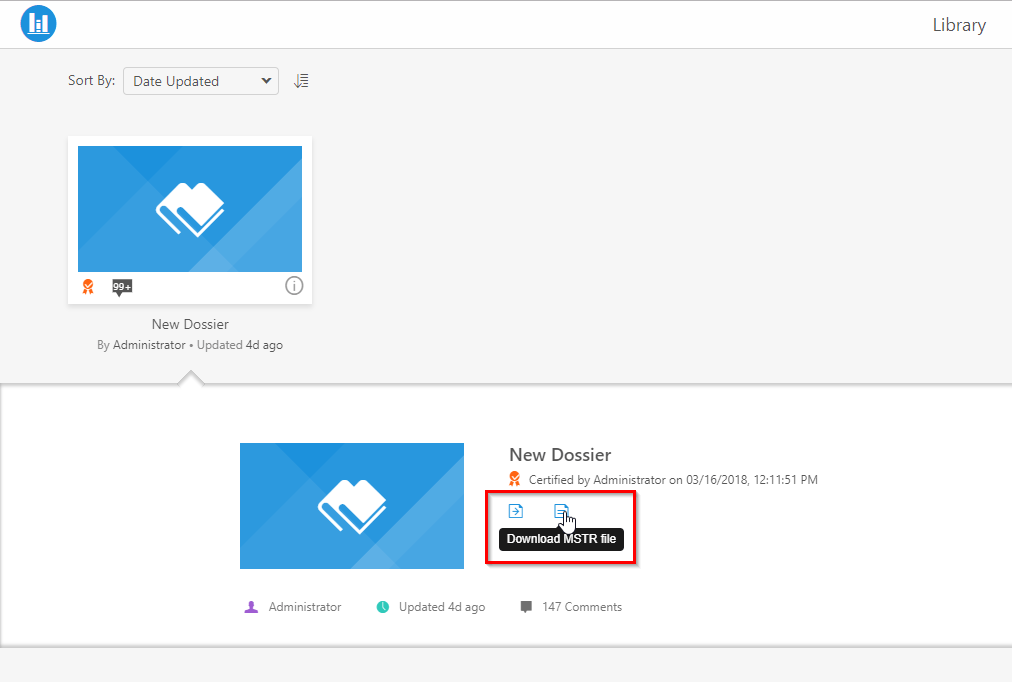Collapse the New Dossier details panel pointer
The height and width of the screenshot is (682, 1012).
tap(190, 378)
